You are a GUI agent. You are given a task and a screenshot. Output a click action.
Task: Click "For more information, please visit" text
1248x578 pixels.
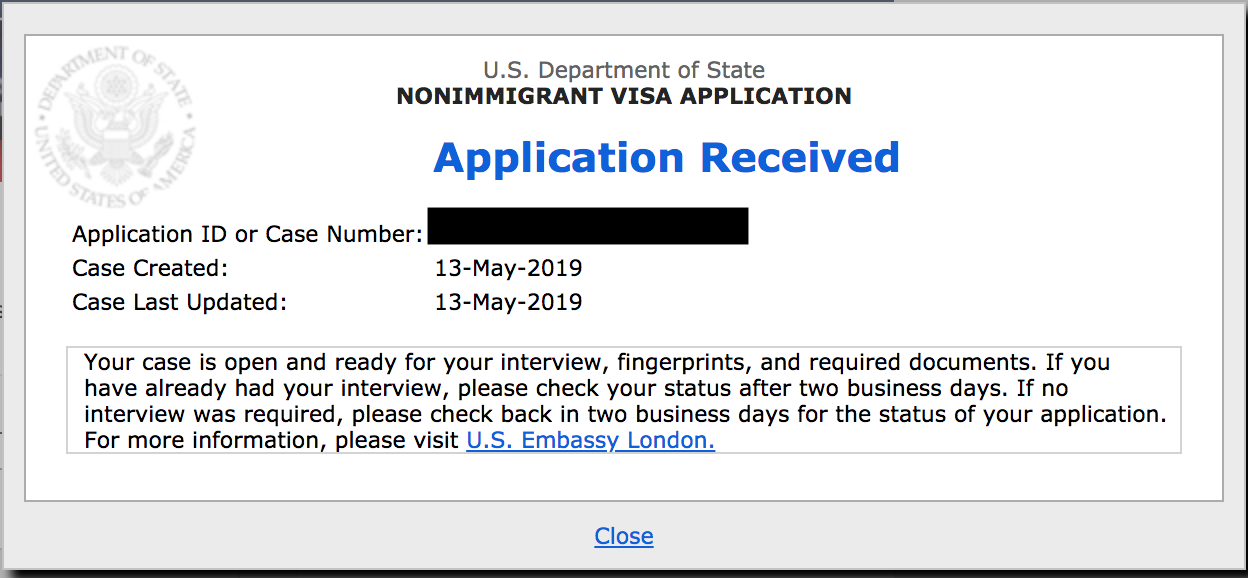272,440
